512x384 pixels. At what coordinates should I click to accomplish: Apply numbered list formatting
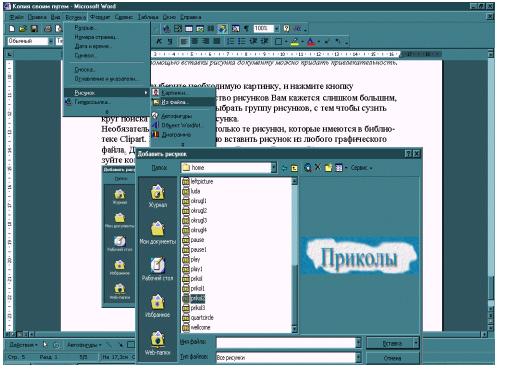[x=231, y=41]
